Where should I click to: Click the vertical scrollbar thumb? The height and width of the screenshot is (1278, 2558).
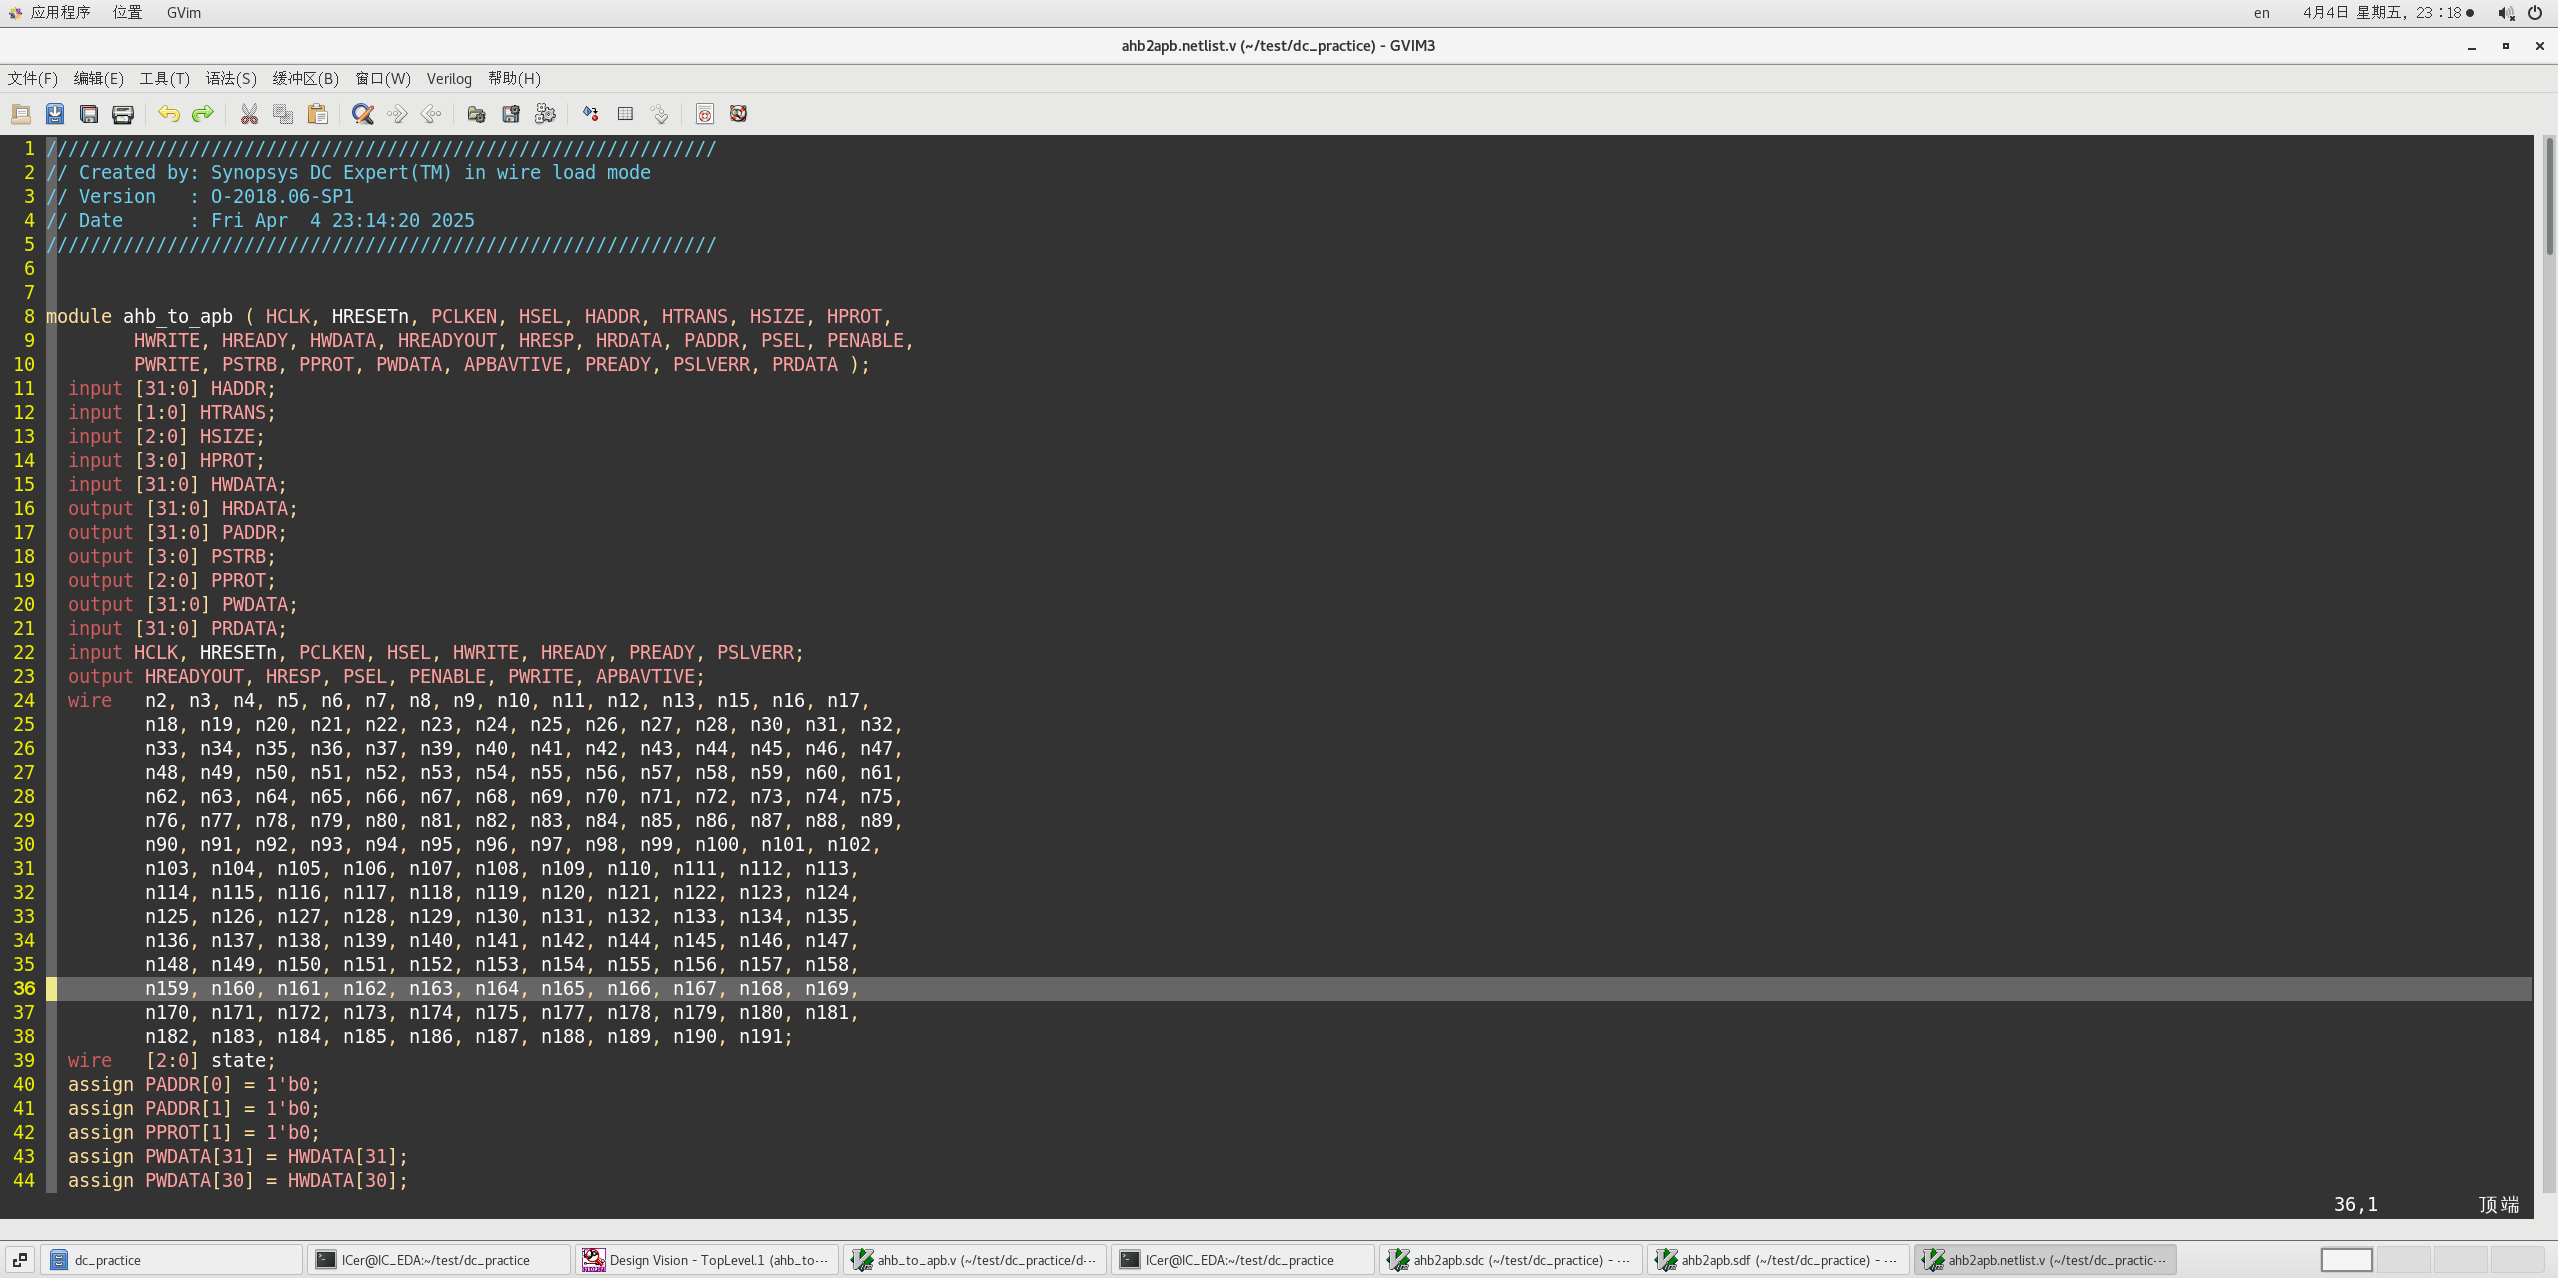[2549, 195]
